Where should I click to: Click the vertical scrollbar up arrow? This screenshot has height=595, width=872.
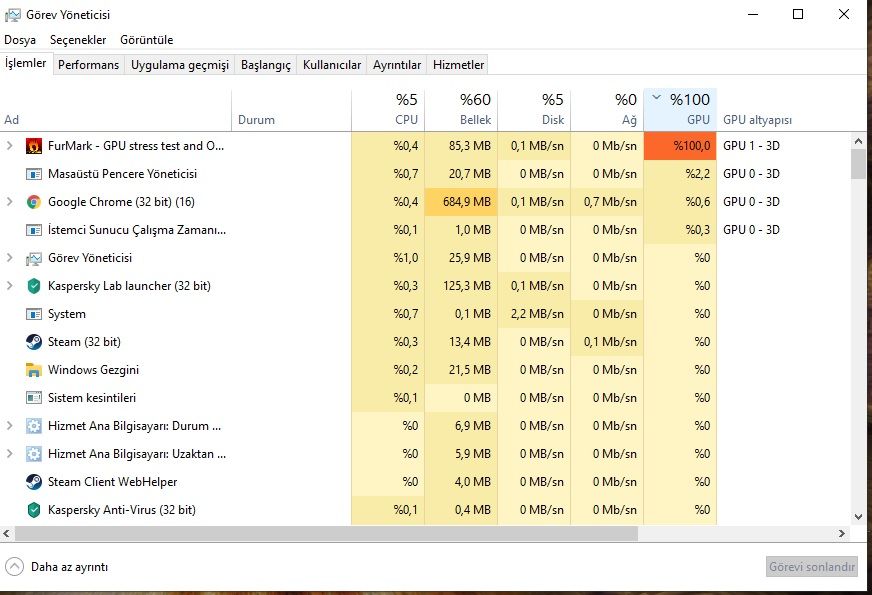click(x=858, y=141)
